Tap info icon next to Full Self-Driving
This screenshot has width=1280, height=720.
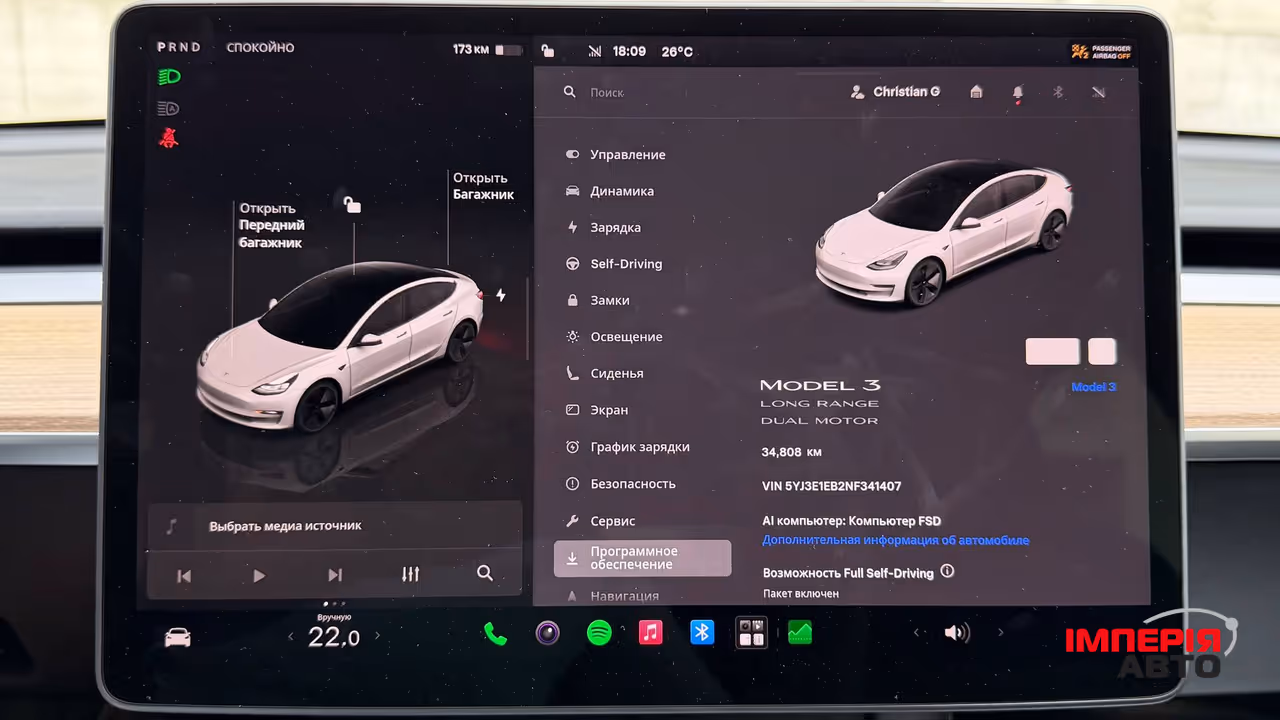[947, 572]
